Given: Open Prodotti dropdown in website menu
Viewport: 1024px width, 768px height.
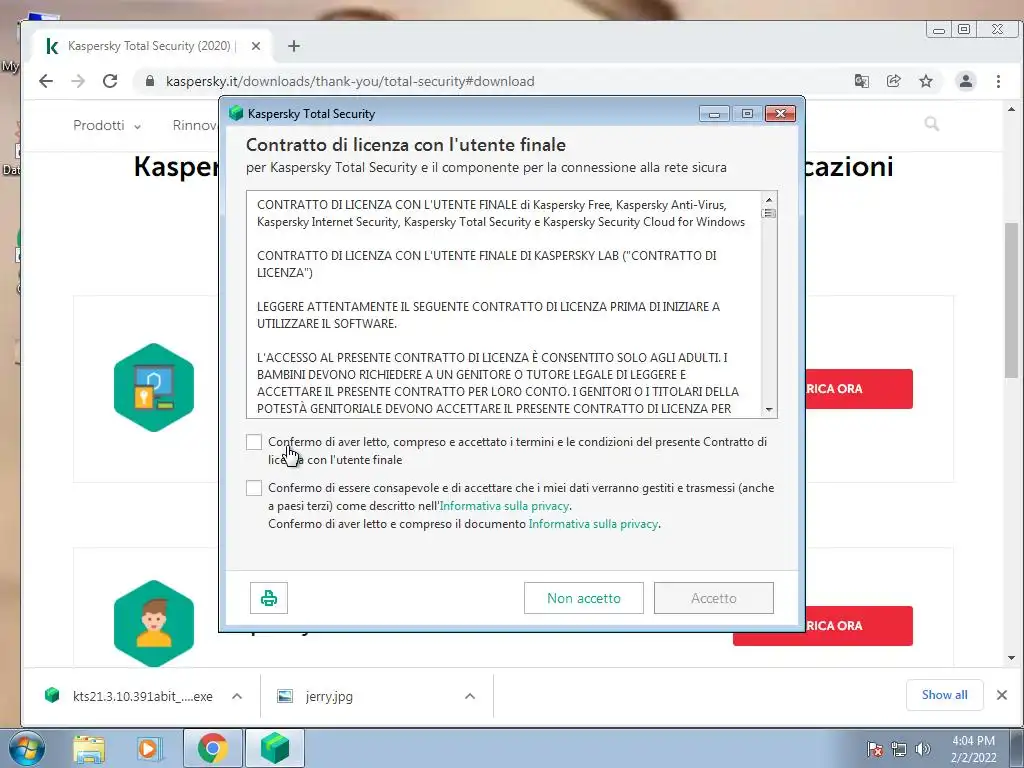Looking at the screenshot, I should 106,125.
